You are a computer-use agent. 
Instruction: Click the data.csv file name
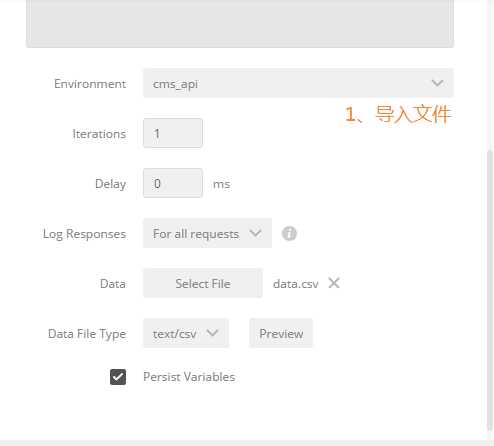296,284
